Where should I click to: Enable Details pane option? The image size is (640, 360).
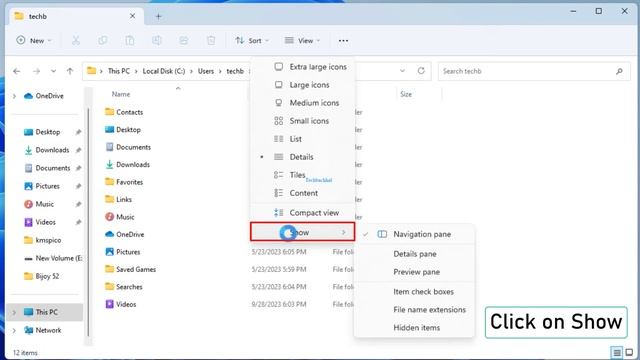pyautogui.click(x=414, y=254)
